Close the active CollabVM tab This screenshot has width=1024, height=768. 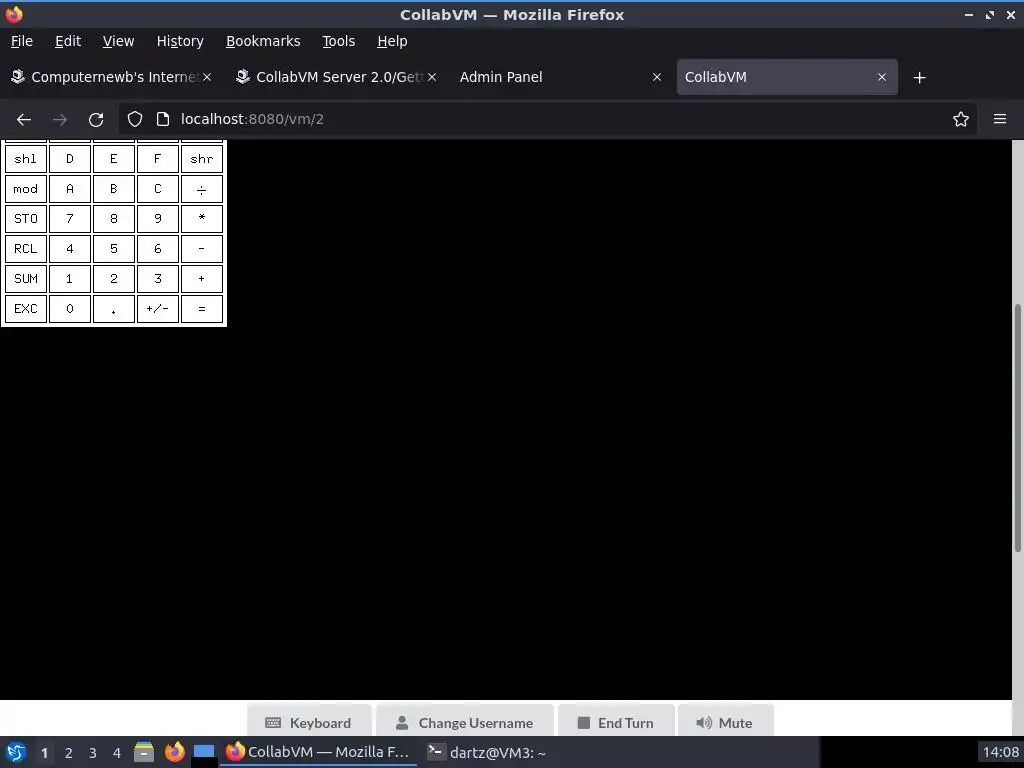tap(882, 77)
